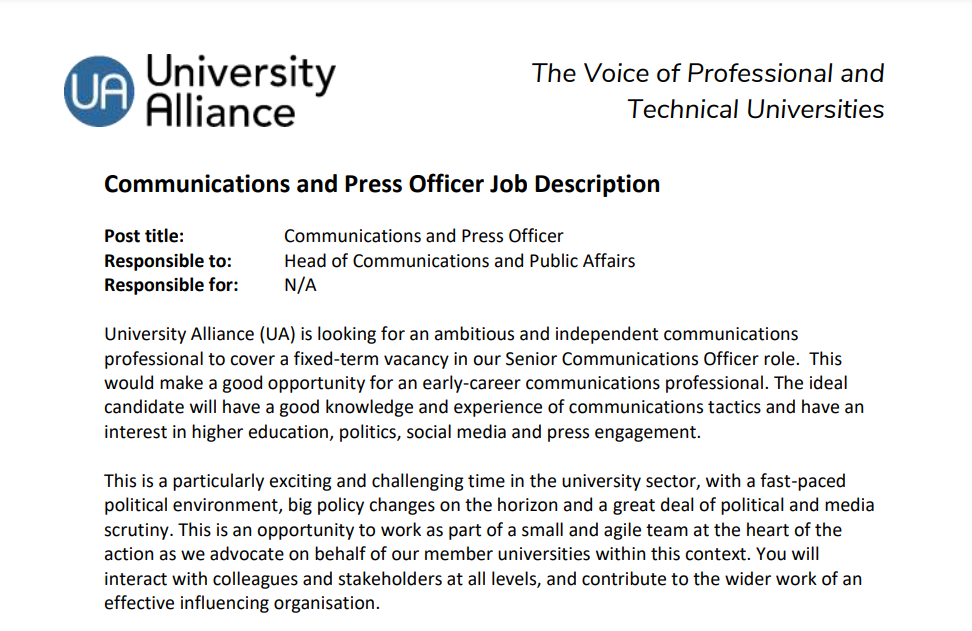Click 'Head of Communications and Public Affairs' text
The width and height of the screenshot is (972, 631).
click(x=459, y=261)
